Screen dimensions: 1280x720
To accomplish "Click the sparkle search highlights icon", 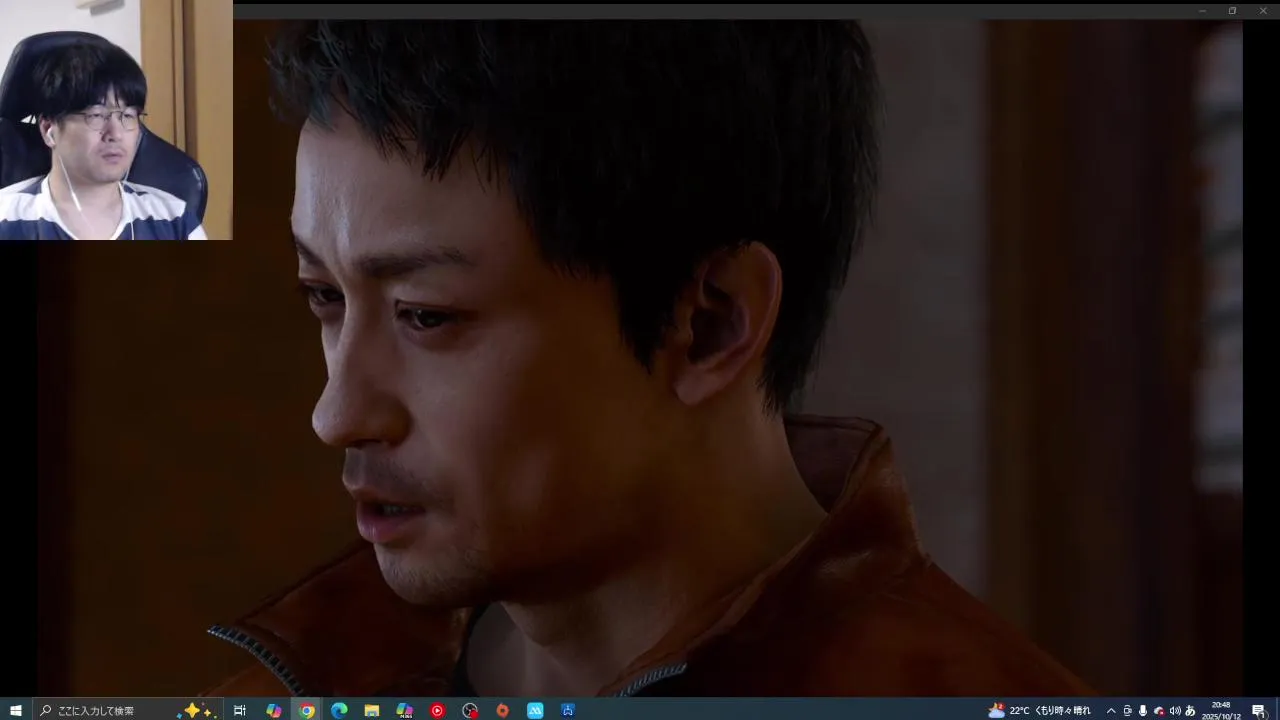I will tap(197, 710).
